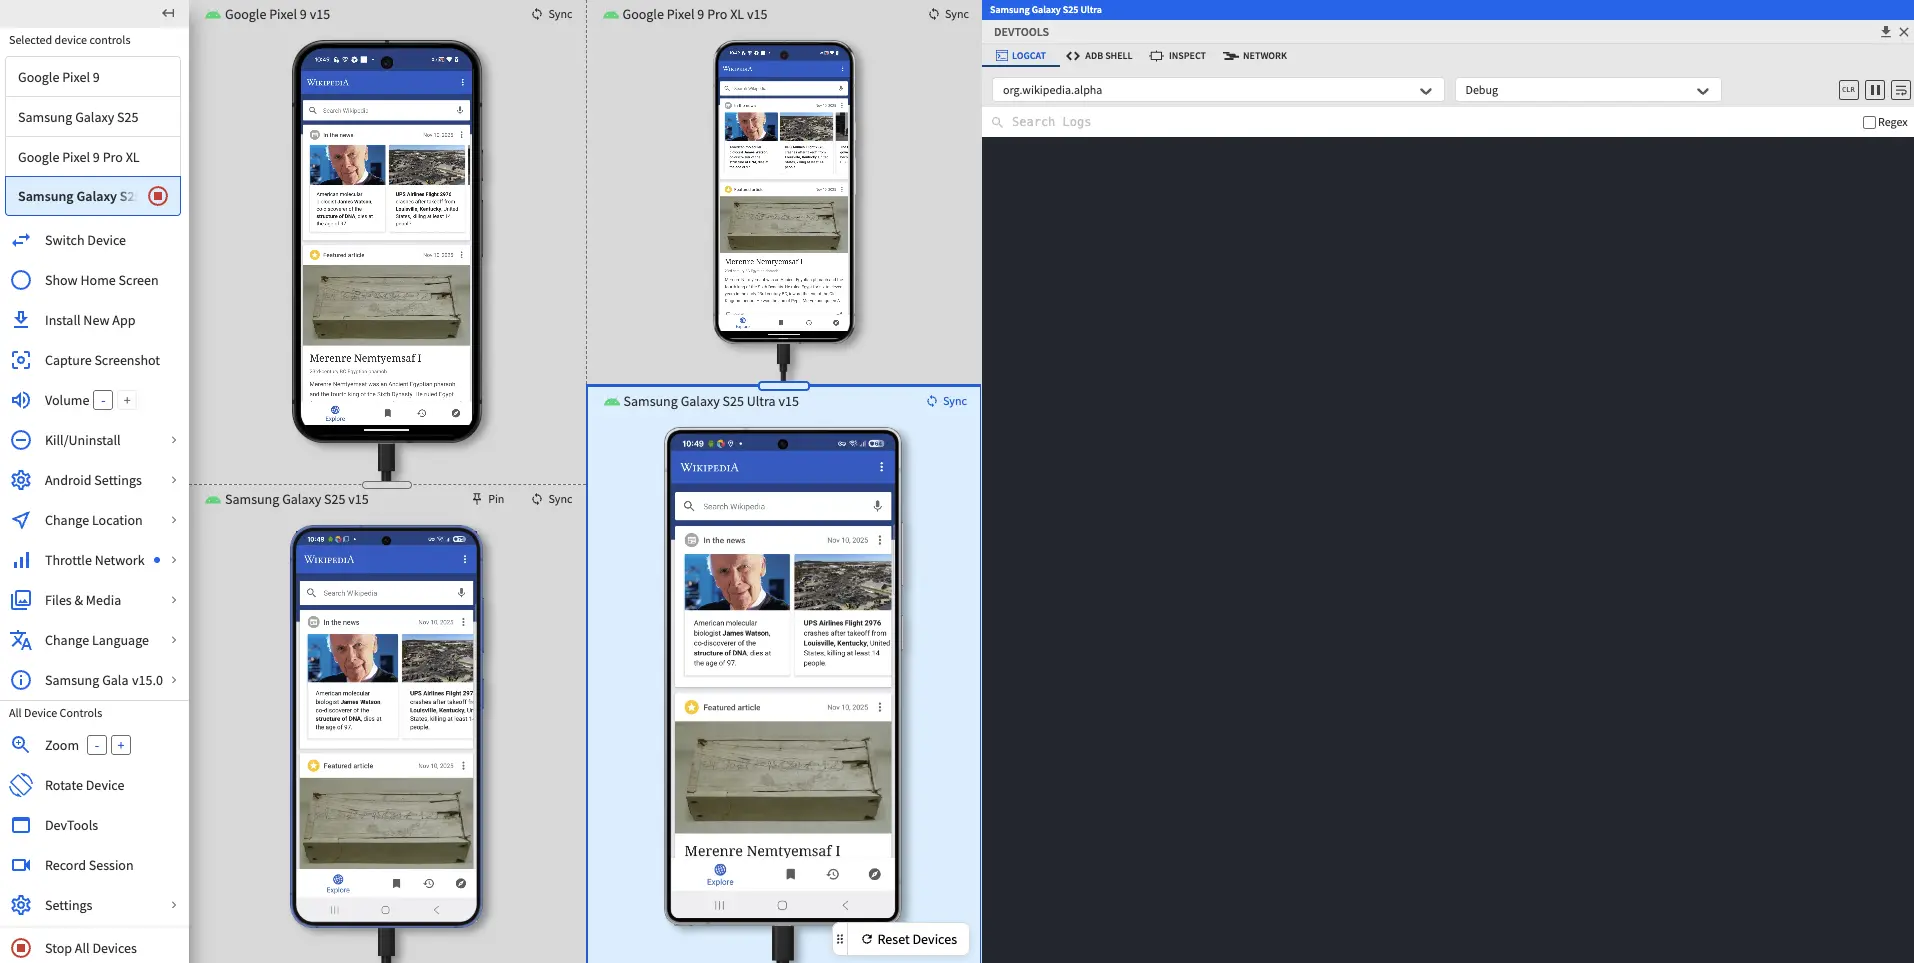Switch to the ADB SHELL tab

pyautogui.click(x=1098, y=55)
